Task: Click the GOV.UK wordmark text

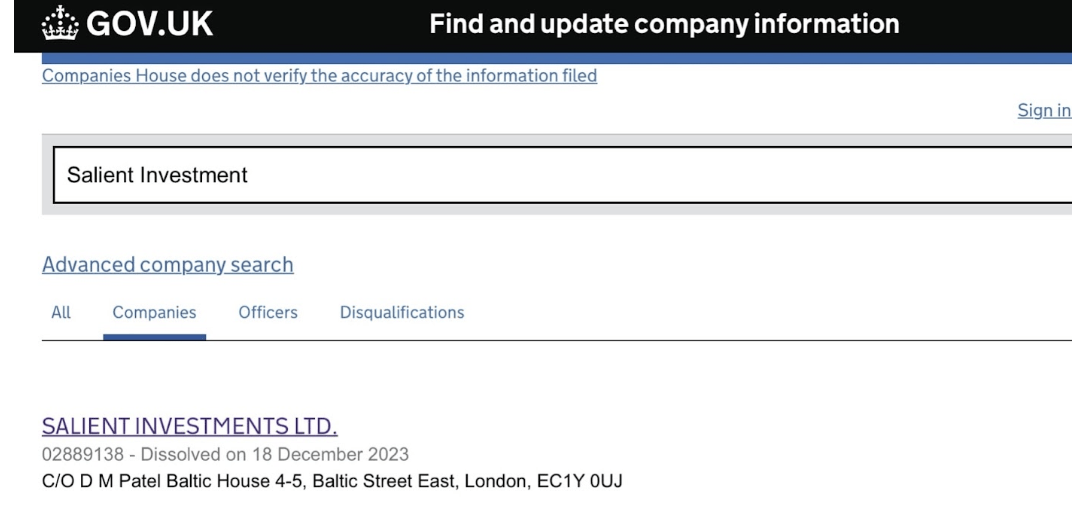Action: (150, 24)
